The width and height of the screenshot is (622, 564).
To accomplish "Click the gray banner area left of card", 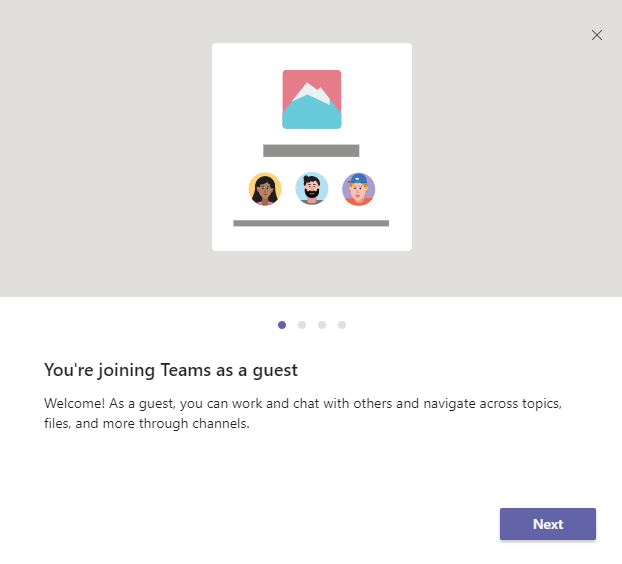I will pos(100,150).
